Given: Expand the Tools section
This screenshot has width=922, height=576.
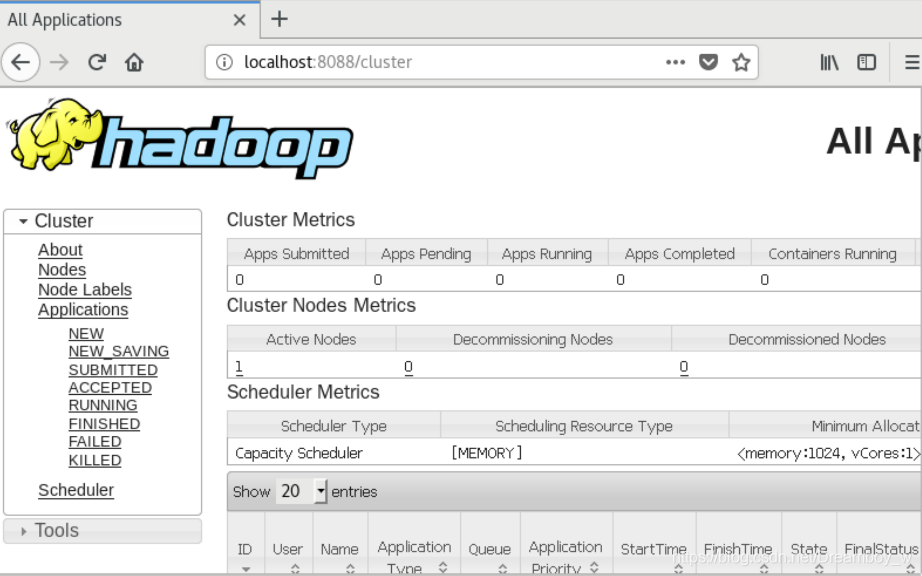Looking at the screenshot, I should point(102,531).
